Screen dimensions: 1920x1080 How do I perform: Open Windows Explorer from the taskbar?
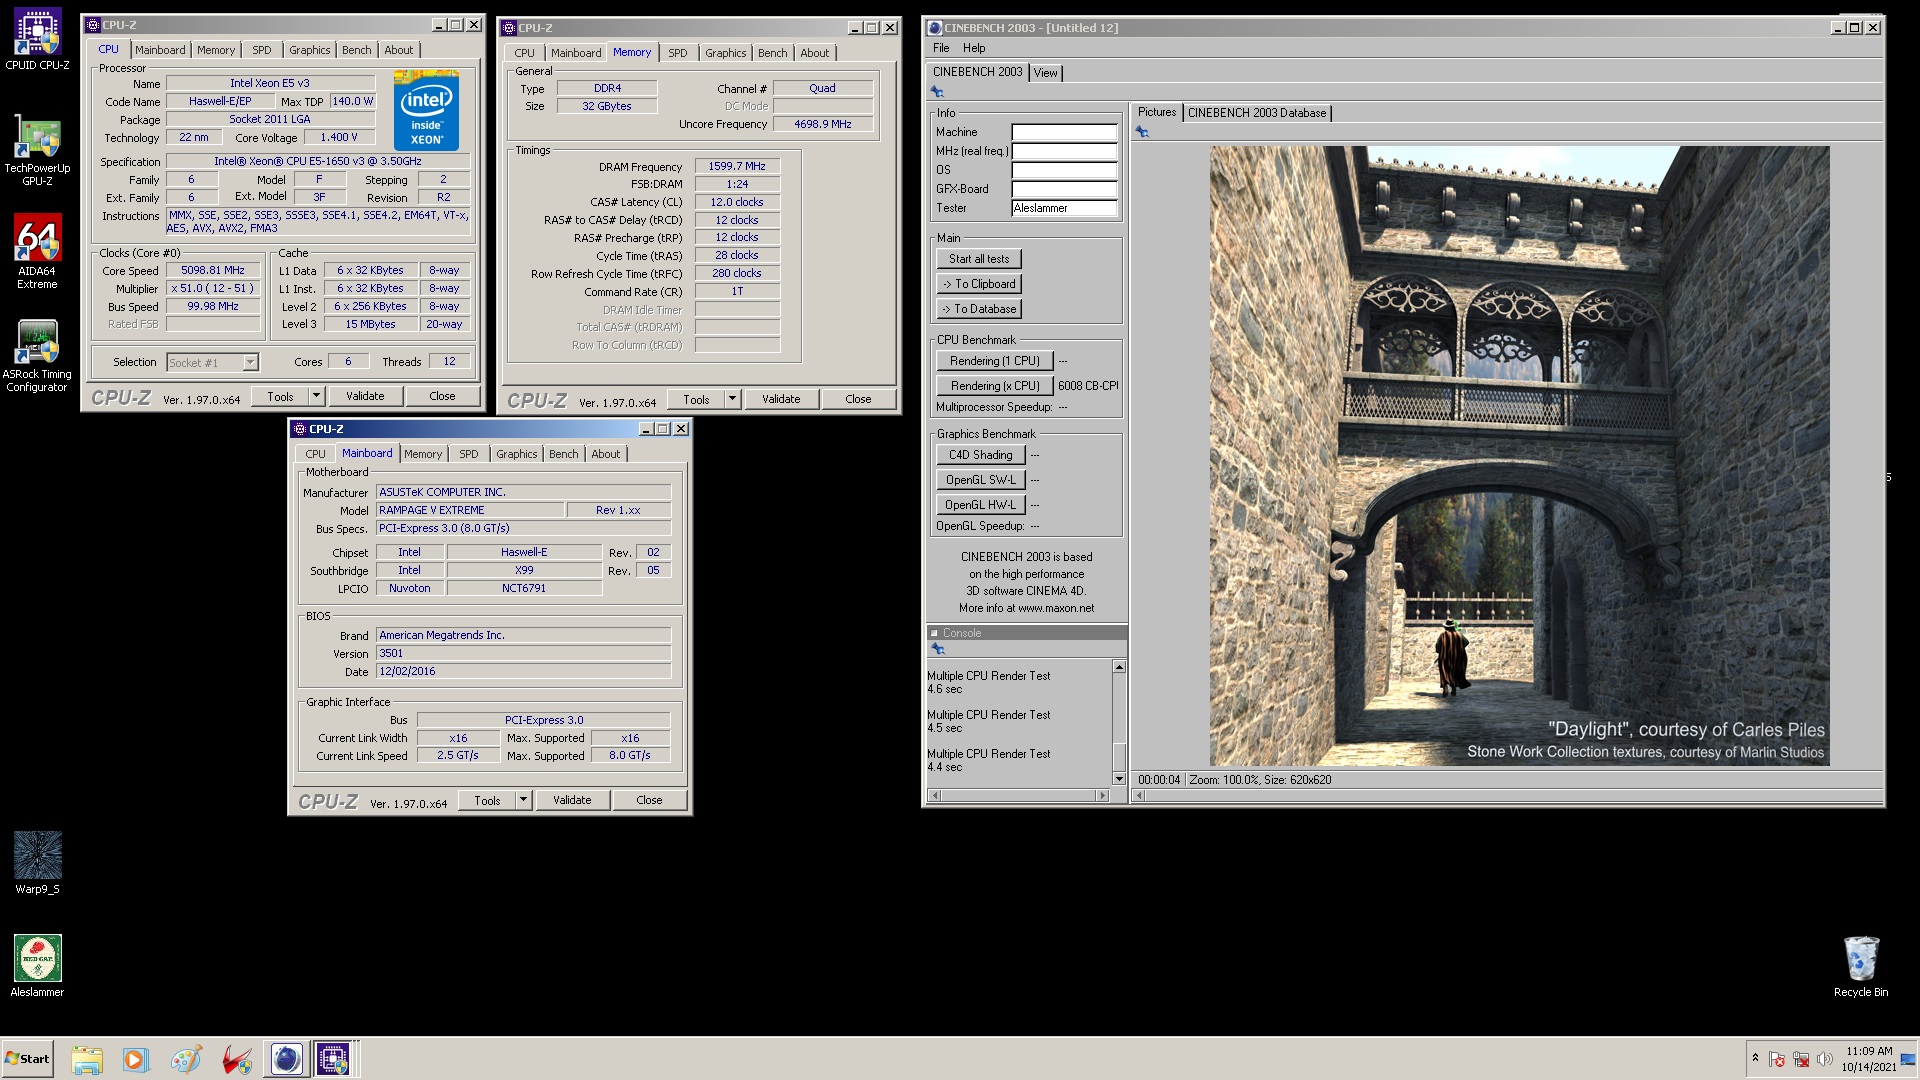click(87, 1059)
